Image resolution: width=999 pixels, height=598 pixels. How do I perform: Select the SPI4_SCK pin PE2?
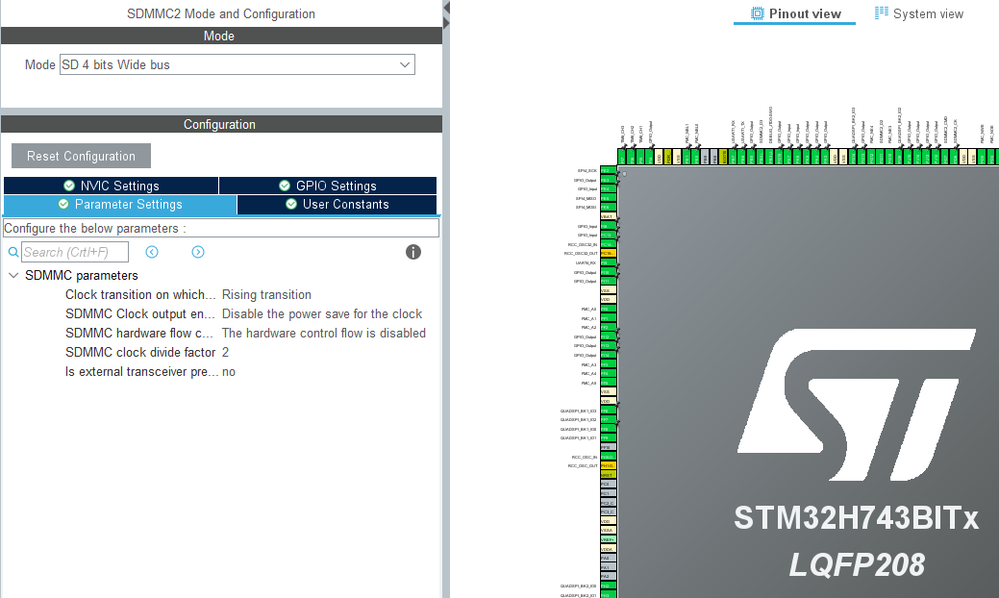[608, 171]
